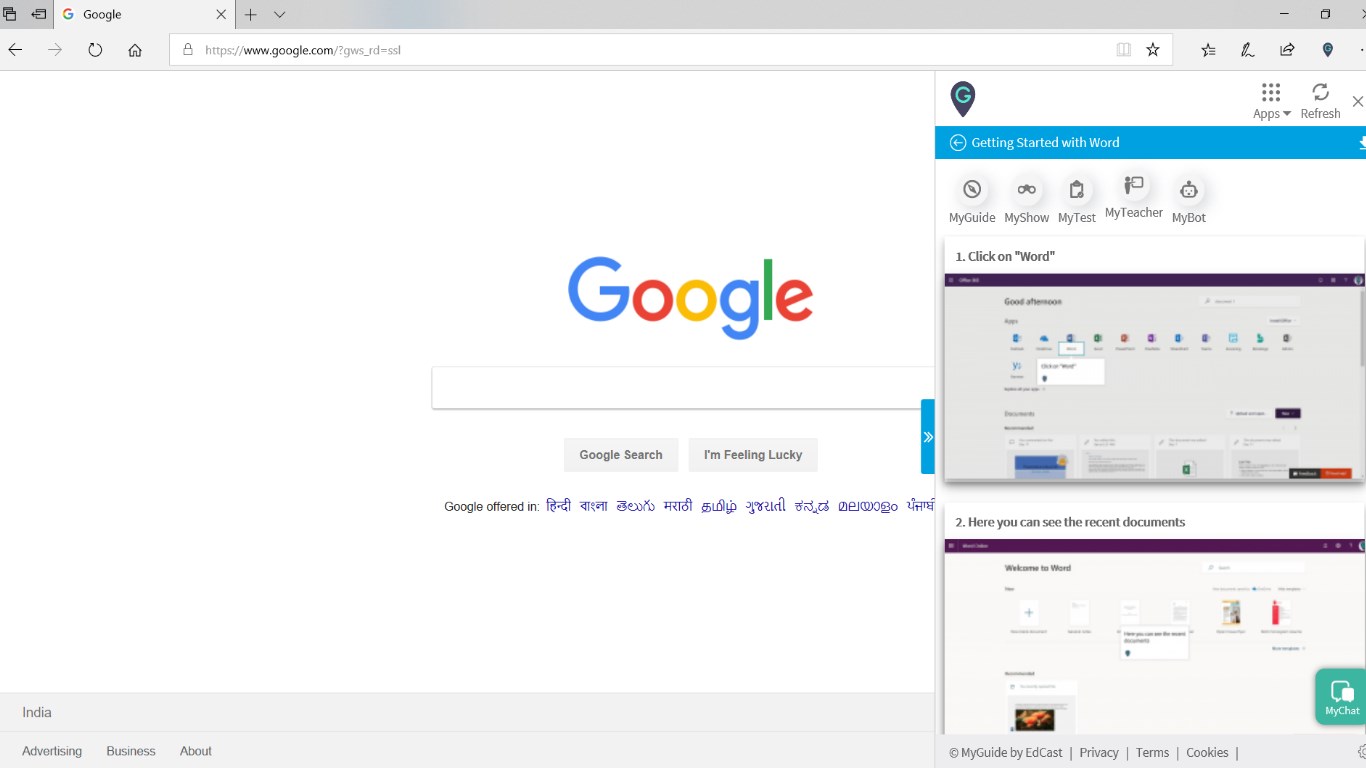The width and height of the screenshot is (1366, 768).
Task: Click the Google search input box
Action: tap(683, 388)
